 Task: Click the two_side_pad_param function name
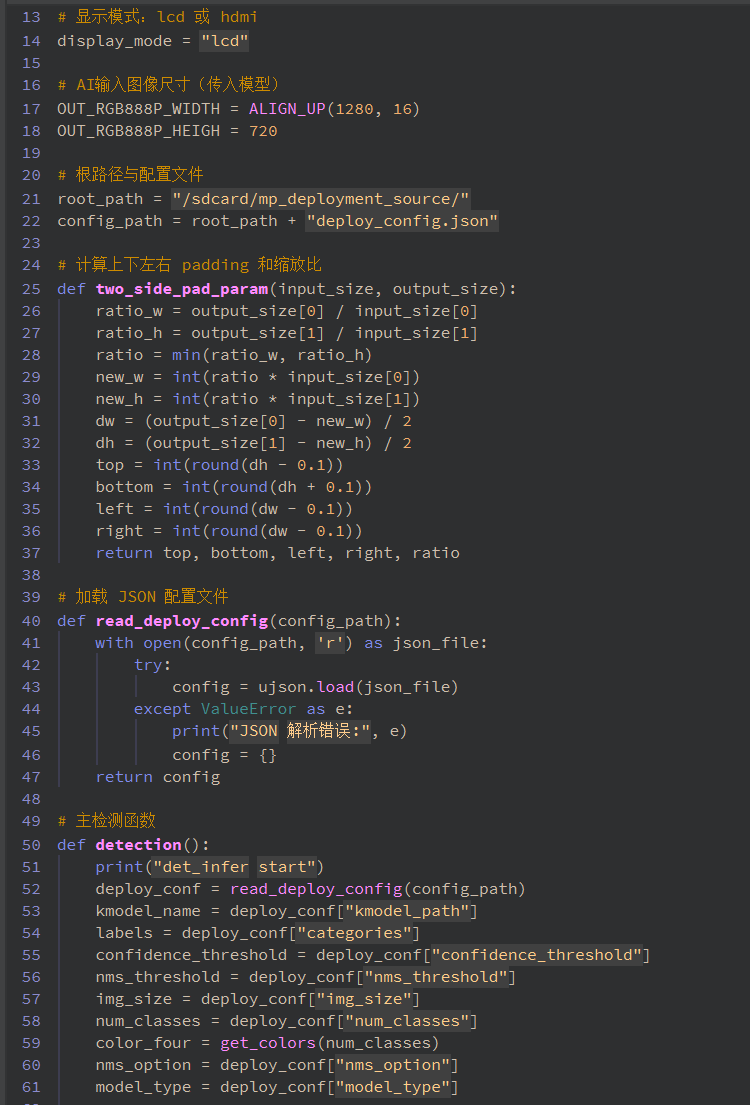pos(182,289)
